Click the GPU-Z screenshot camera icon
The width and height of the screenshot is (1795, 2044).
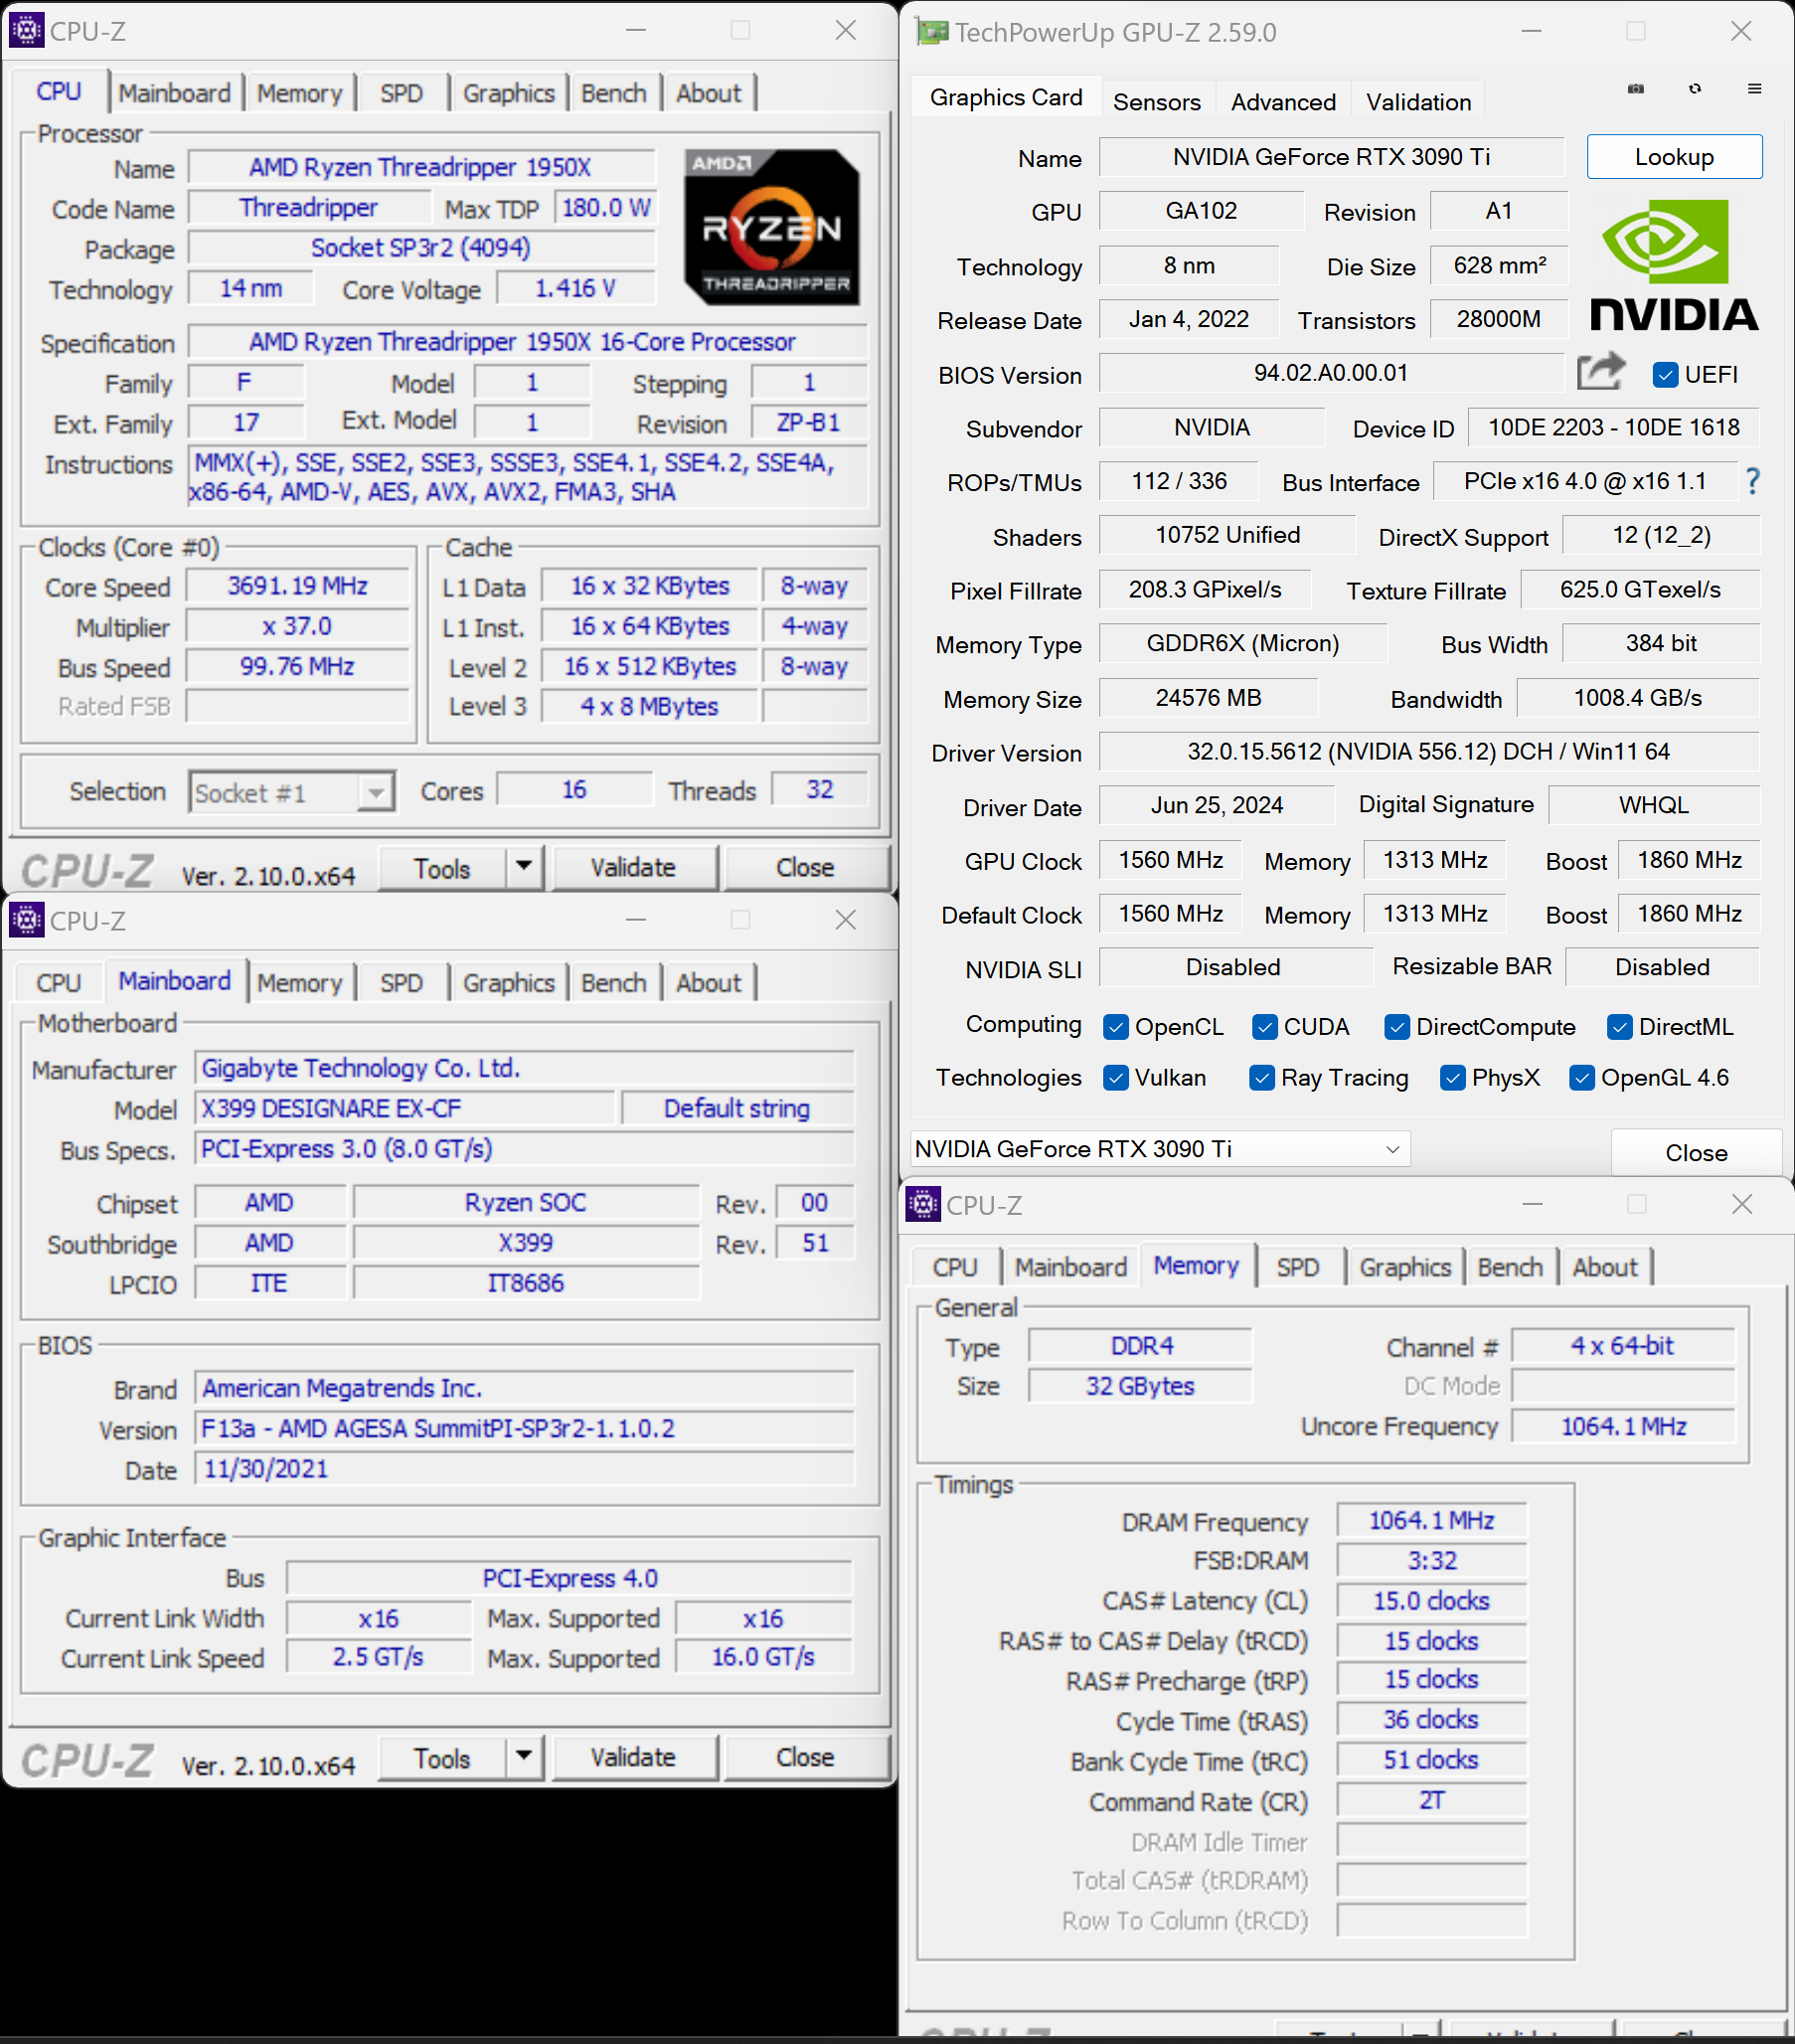point(1636,89)
